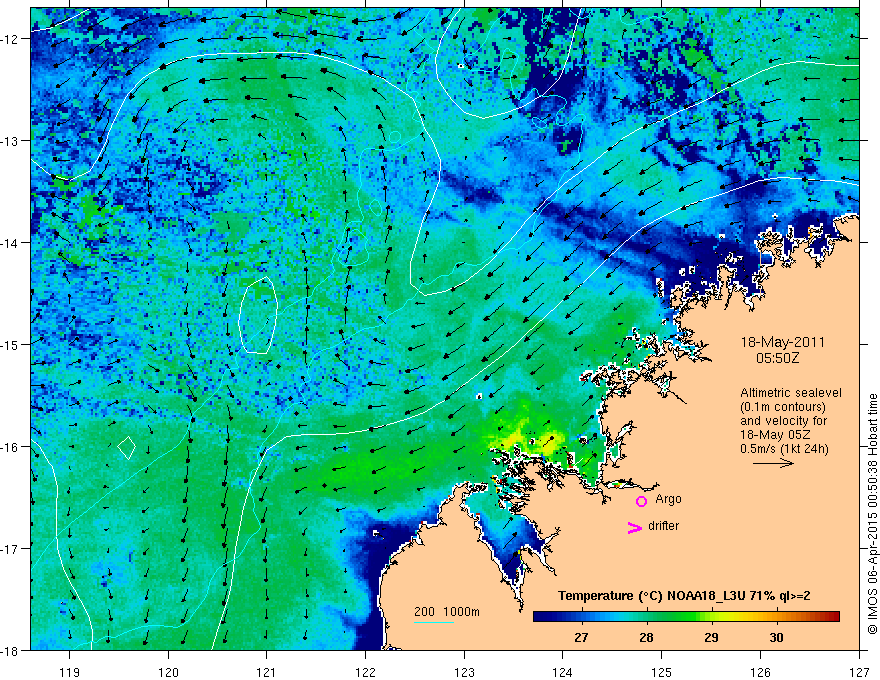Click latitude axis label -12

(10, 39)
